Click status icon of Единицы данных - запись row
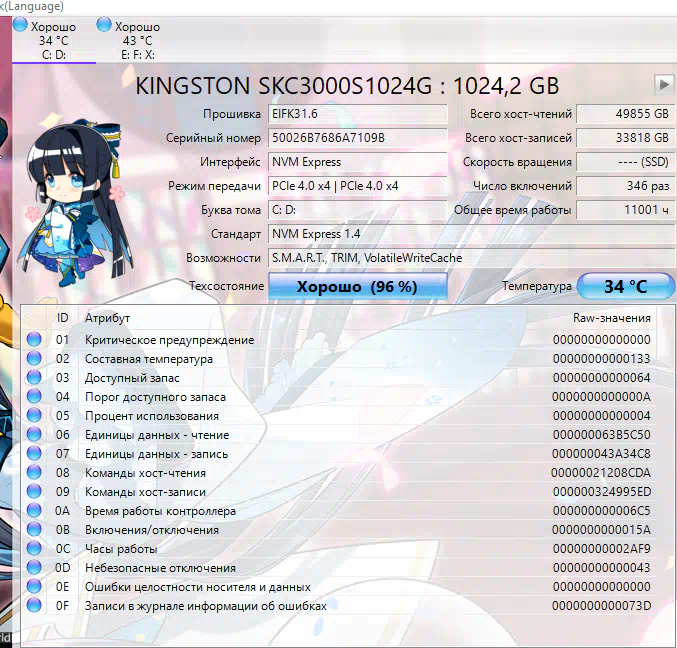Image resolution: width=677 pixels, height=648 pixels. [34, 453]
